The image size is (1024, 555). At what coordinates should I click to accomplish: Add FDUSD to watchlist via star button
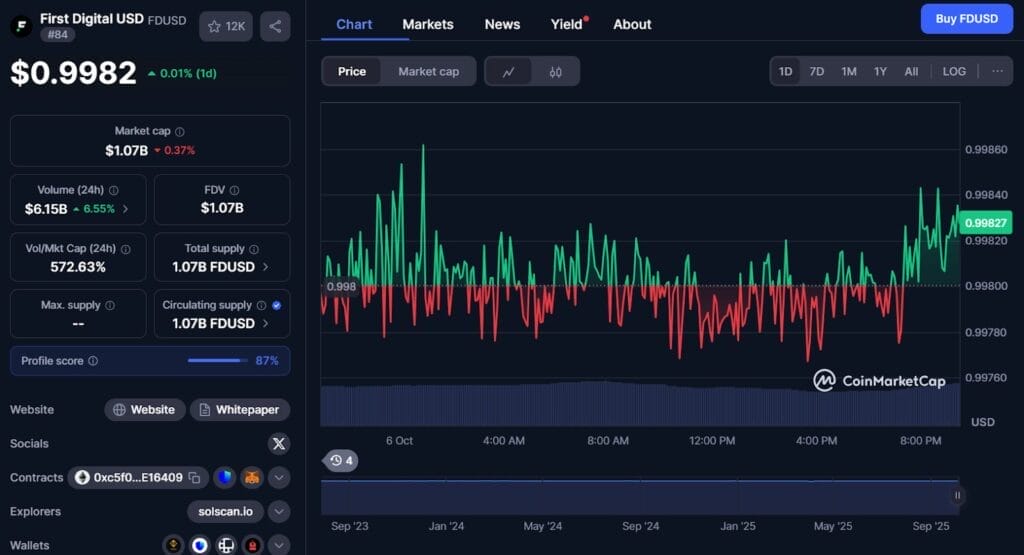(226, 26)
